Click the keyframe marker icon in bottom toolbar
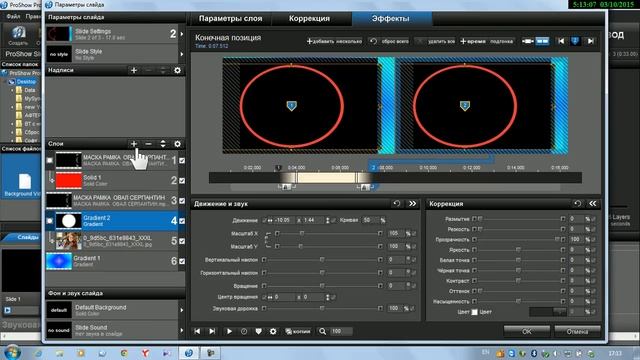The width and height of the screenshot is (640, 360). (x=258, y=331)
